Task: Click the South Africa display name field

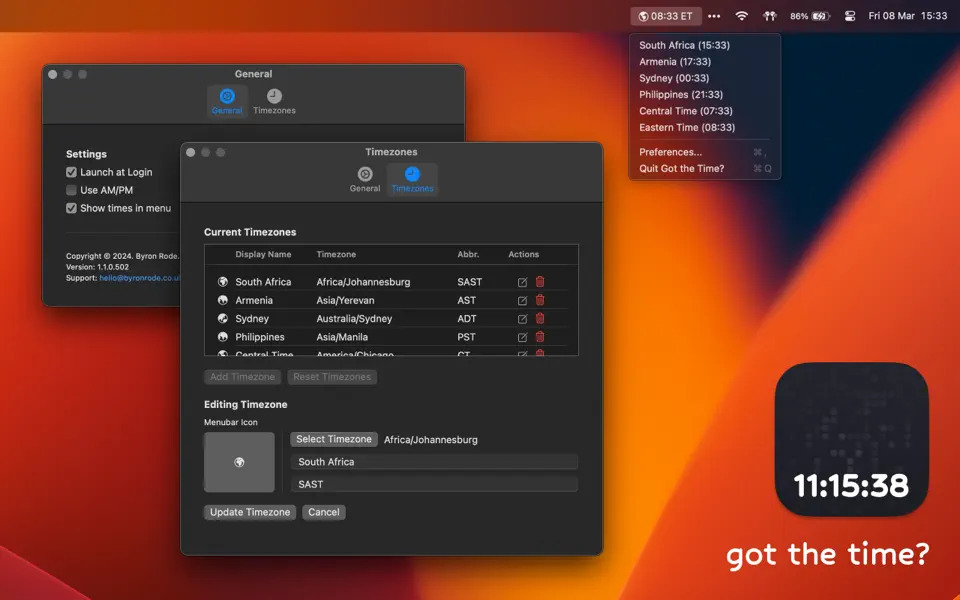Action: (x=434, y=462)
